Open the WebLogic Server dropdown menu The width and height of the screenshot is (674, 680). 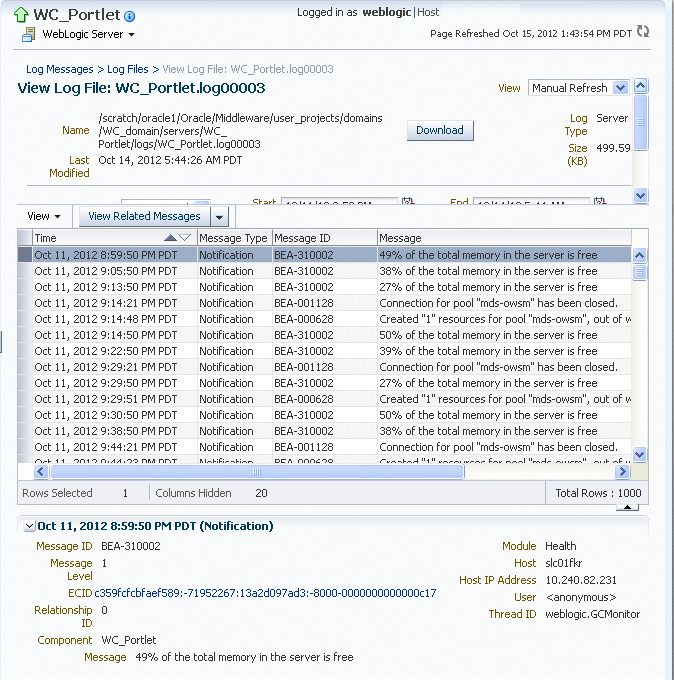point(88,34)
